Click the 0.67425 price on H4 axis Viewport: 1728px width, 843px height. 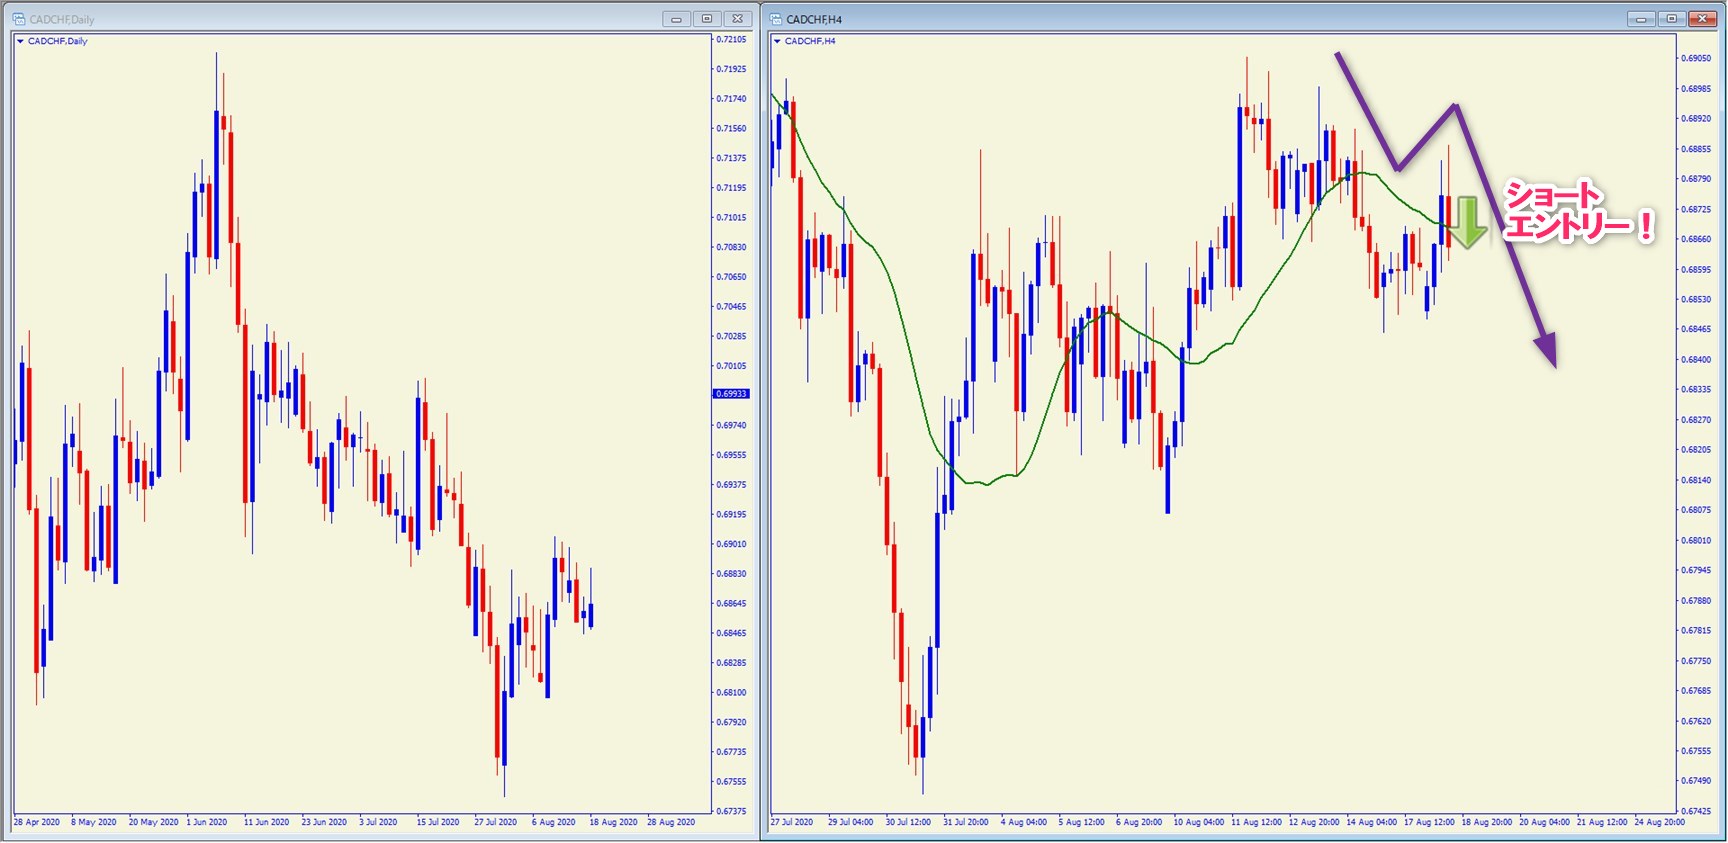(x=1696, y=811)
